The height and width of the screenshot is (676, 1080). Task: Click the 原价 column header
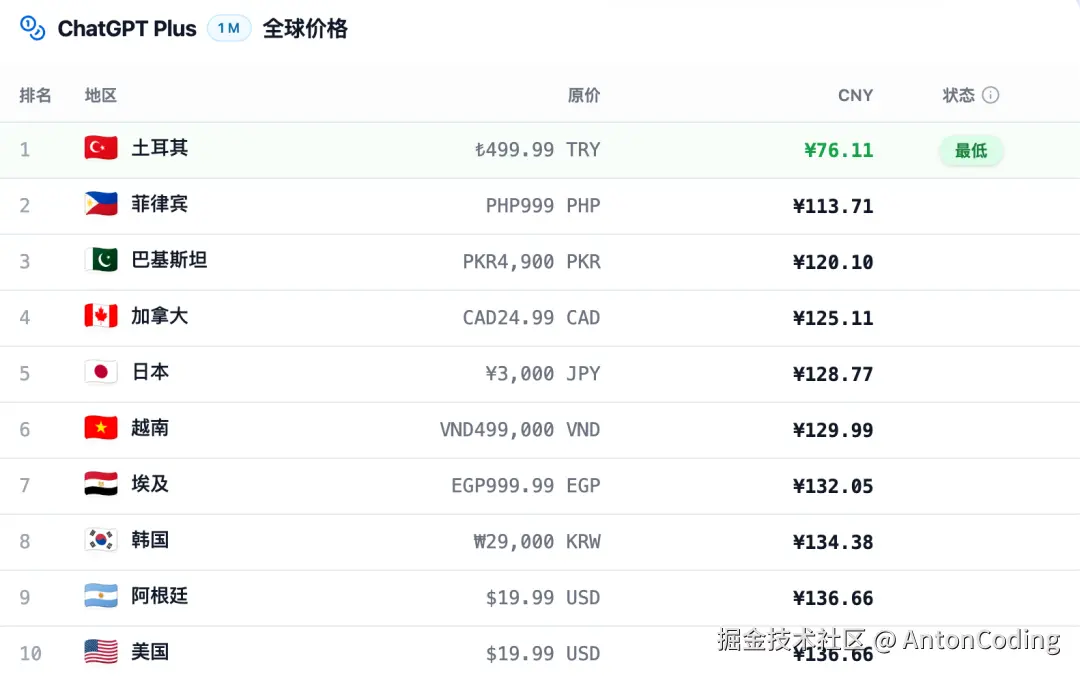coord(583,95)
